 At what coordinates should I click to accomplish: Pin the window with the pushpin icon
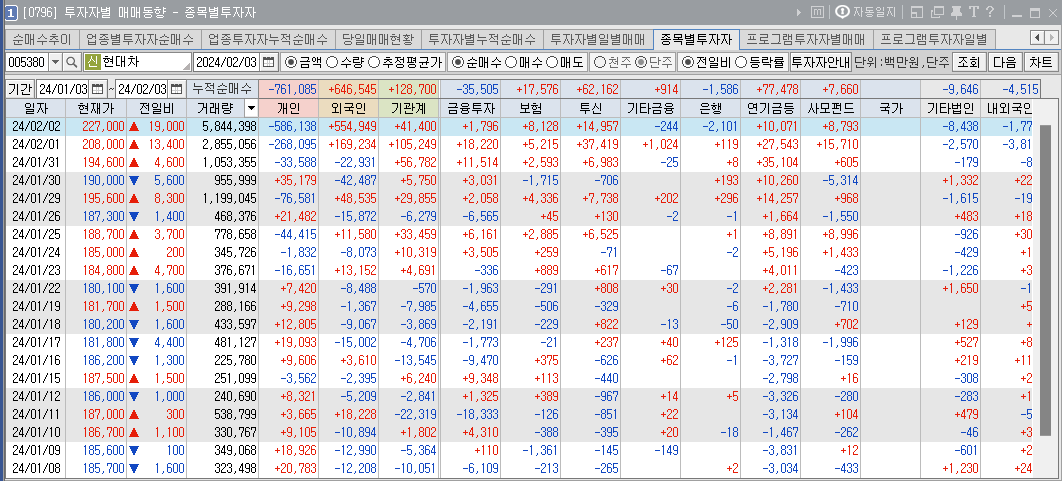point(956,12)
